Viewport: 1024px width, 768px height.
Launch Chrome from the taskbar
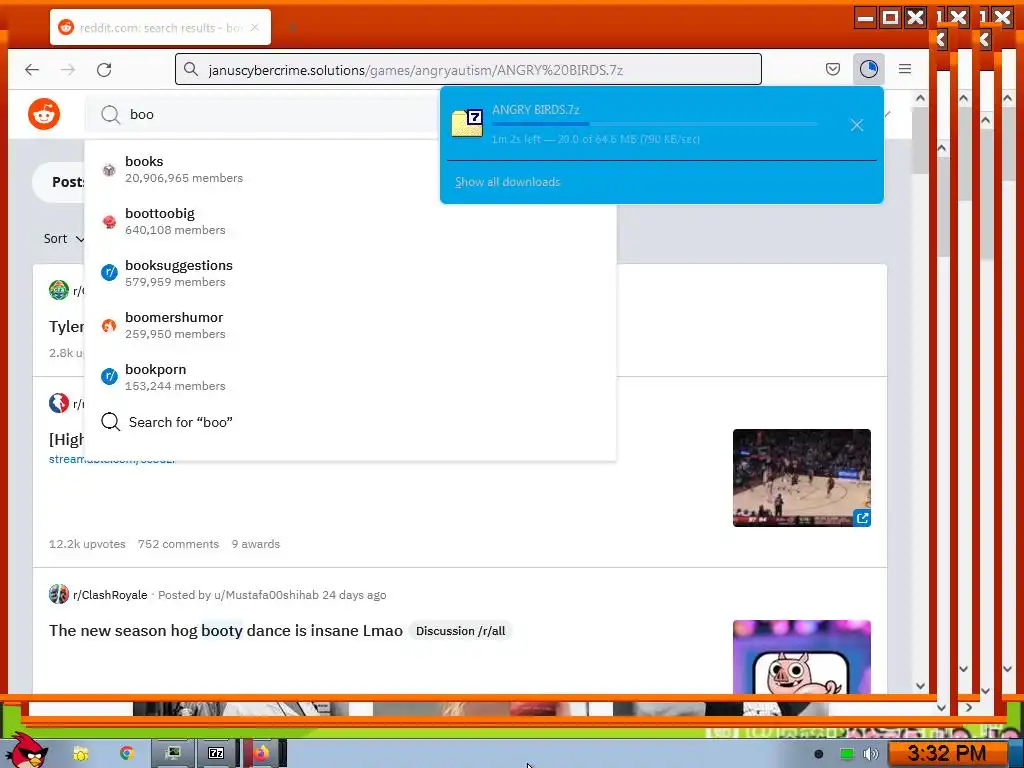point(127,753)
